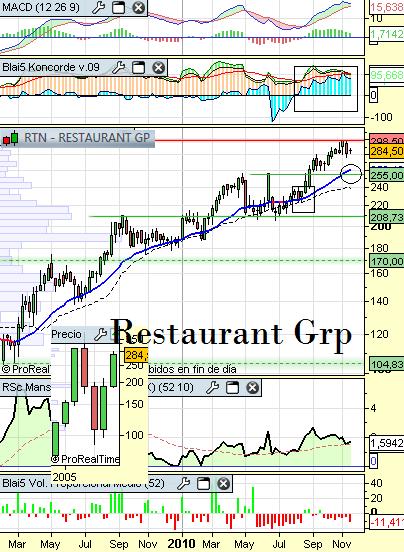Click the candlestick icon beside RTN
The height and width of the screenshot is (552, 404).
[11, 138]
